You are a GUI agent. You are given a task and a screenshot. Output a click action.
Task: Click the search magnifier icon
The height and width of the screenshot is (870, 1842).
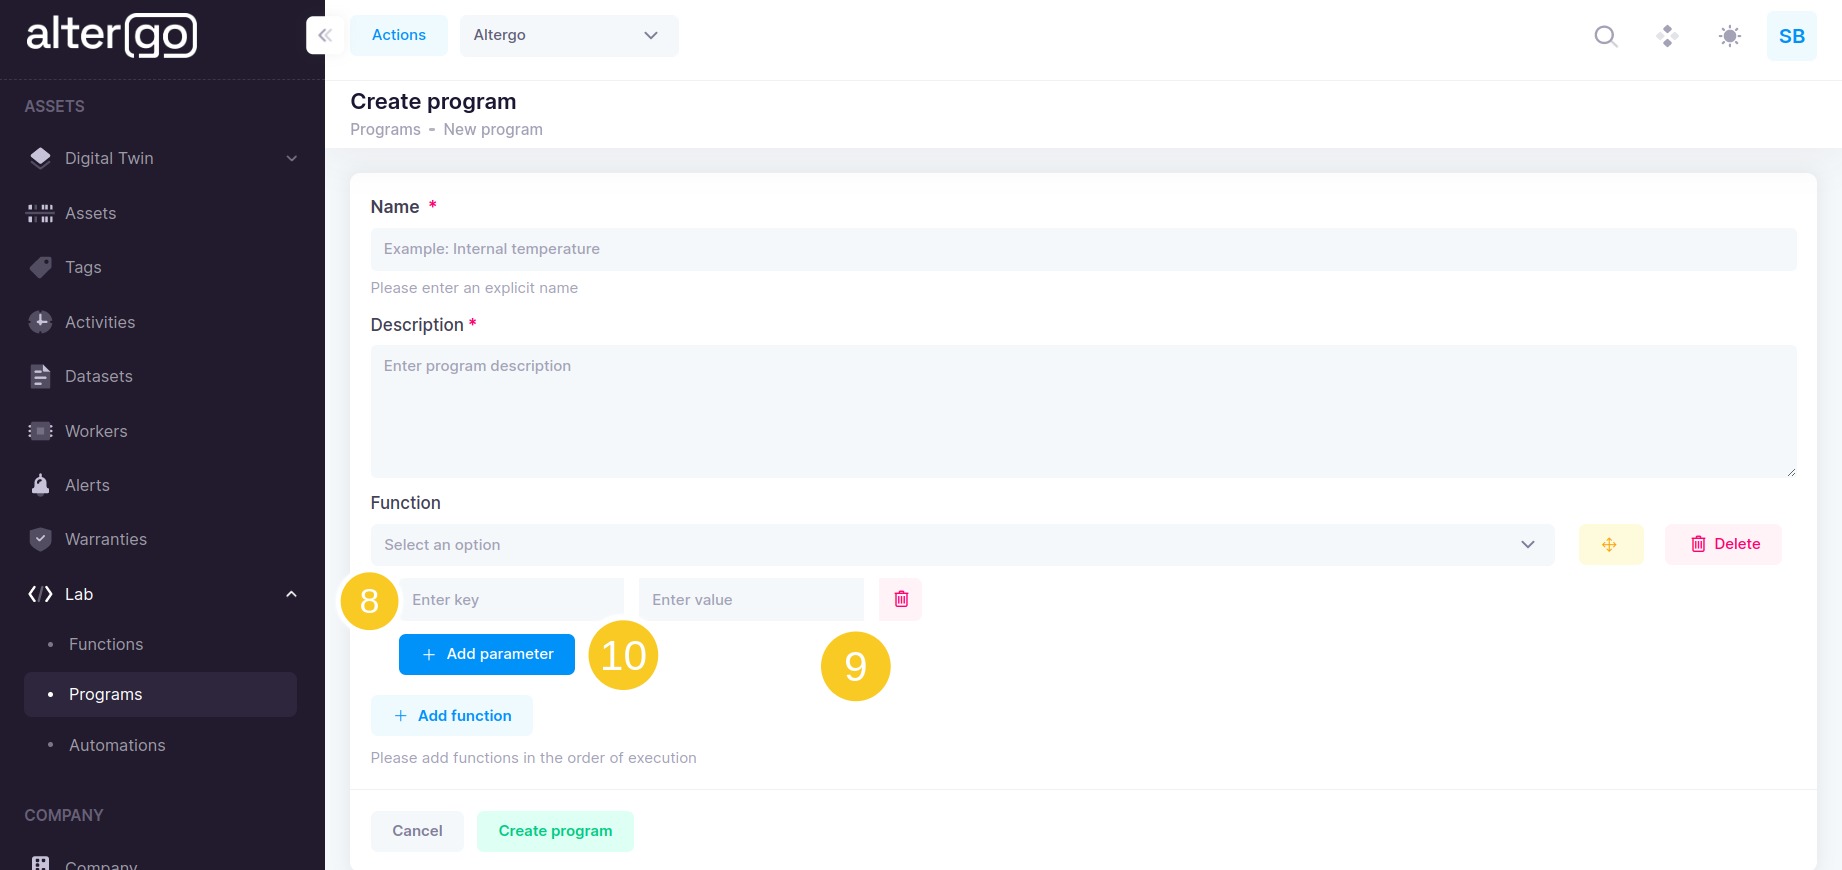(1605, 36)
